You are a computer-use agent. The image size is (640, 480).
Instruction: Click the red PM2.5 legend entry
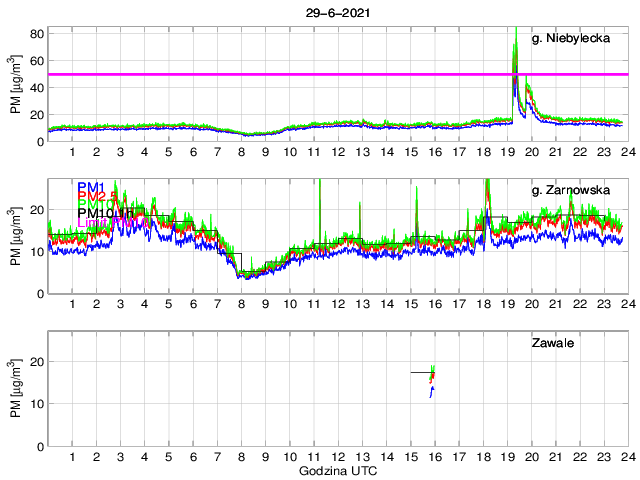coord(96,196)
